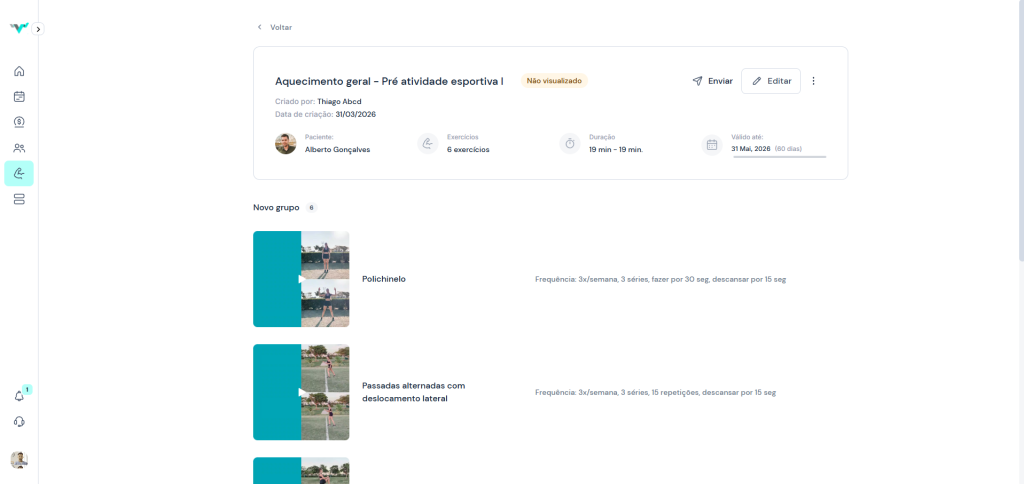This screenshot has width=1024, height=484.
Task: Click the home icon in sidebar
Action: pyautogui.click(x=19, y=71)
